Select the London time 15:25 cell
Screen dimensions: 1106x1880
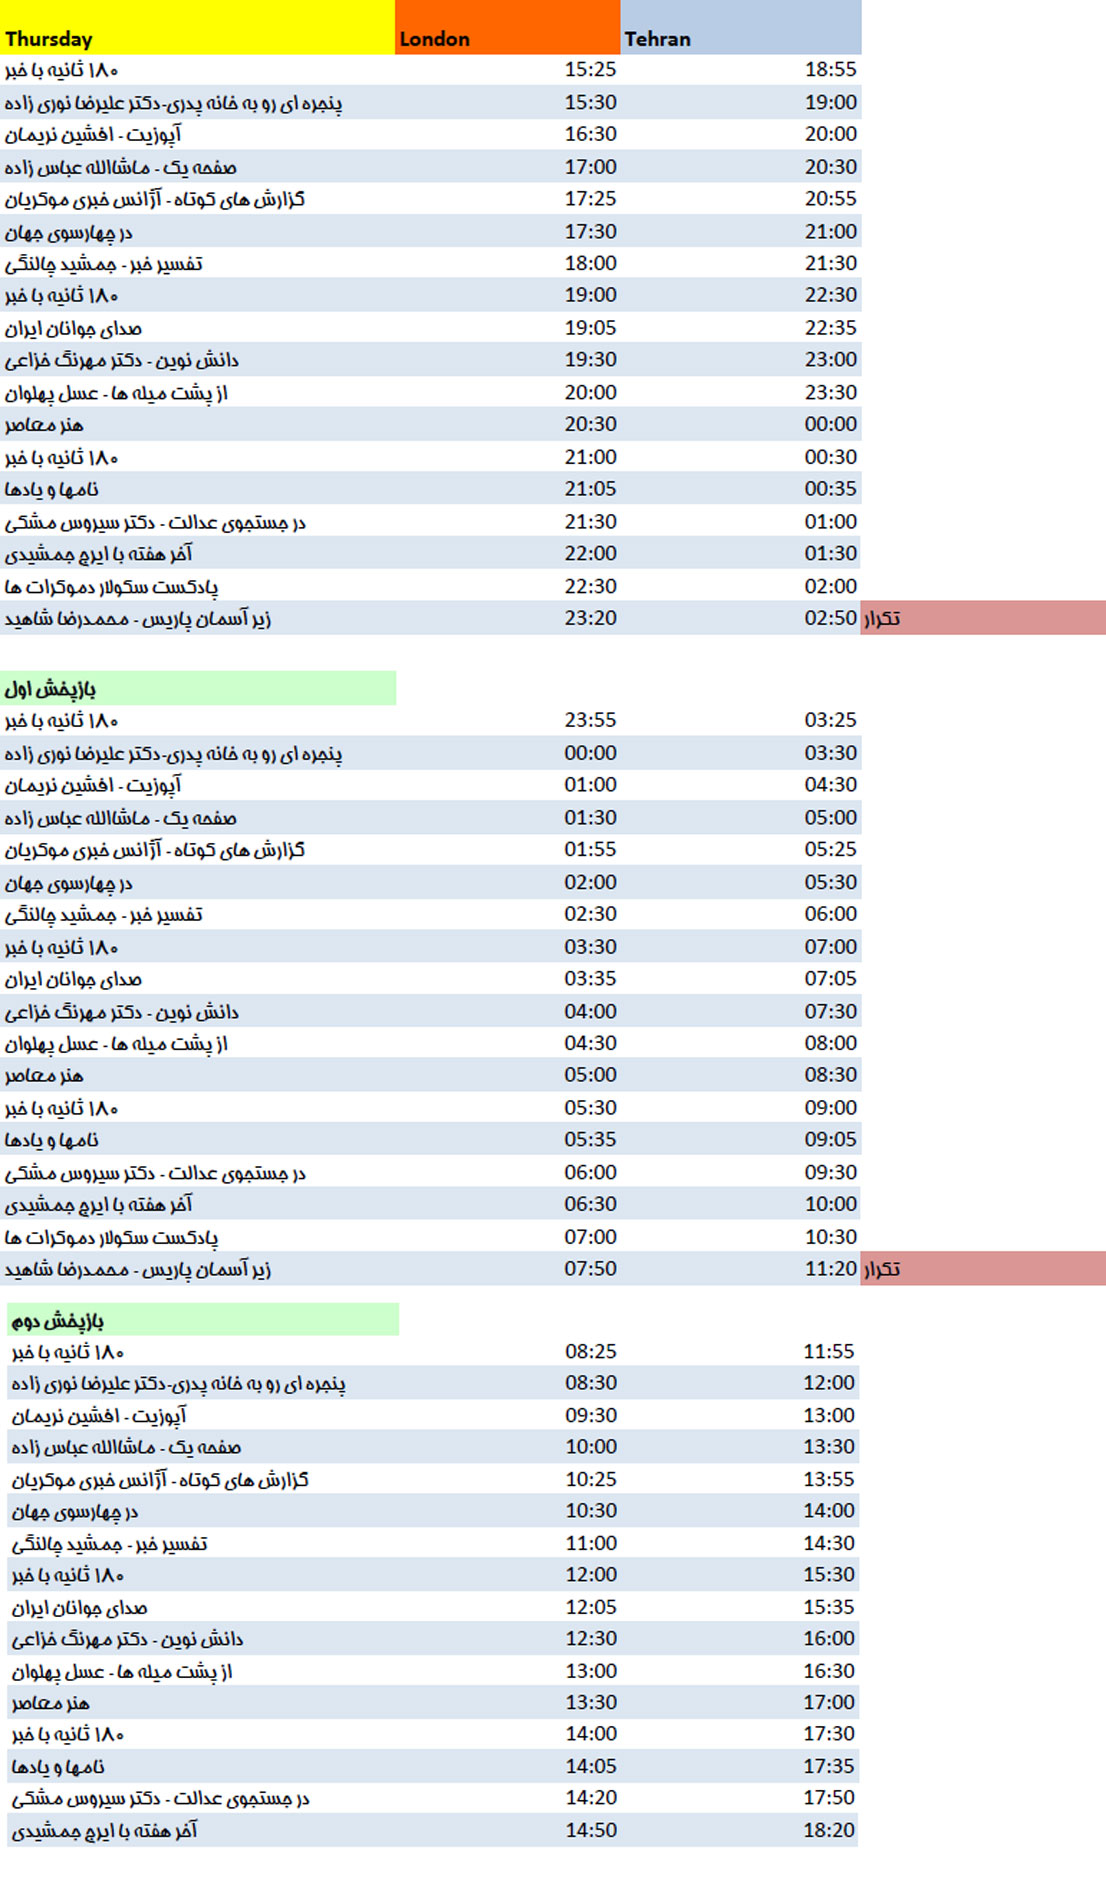click(x=590, y=69)
